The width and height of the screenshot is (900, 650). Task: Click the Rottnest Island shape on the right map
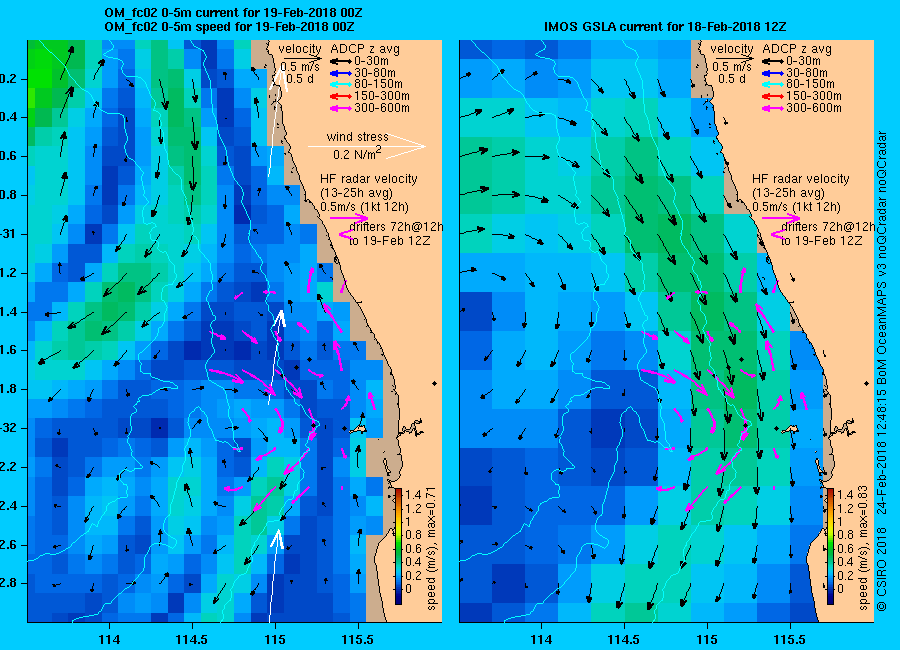[790, 429]
